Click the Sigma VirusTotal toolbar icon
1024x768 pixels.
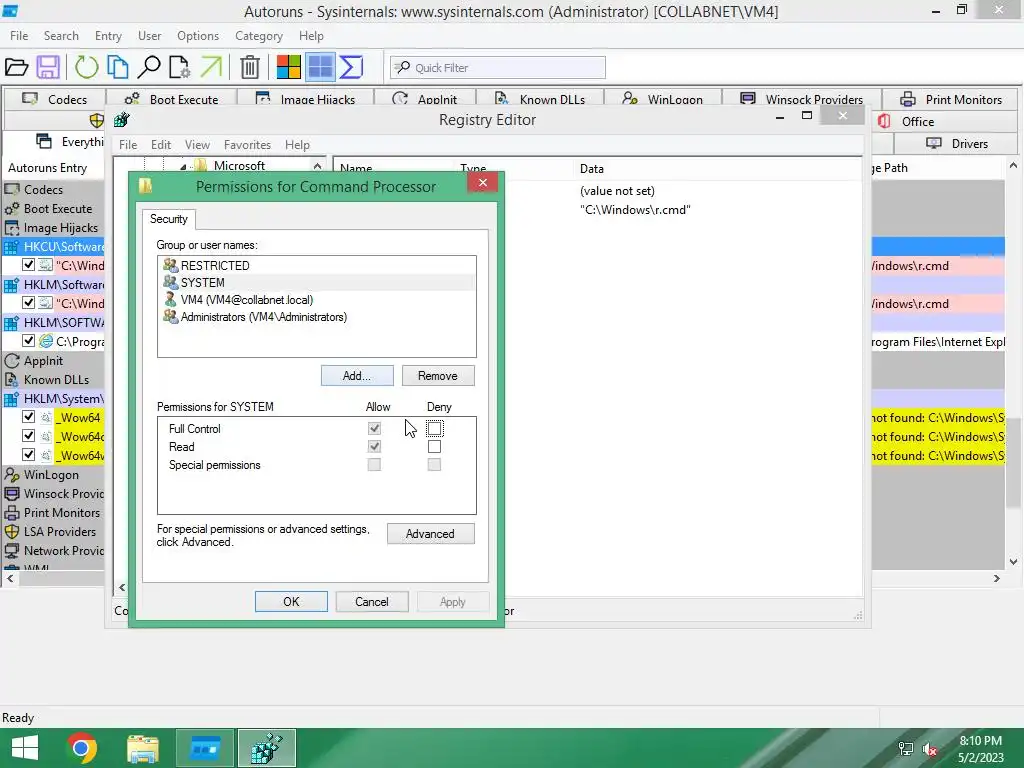(351, 67)
